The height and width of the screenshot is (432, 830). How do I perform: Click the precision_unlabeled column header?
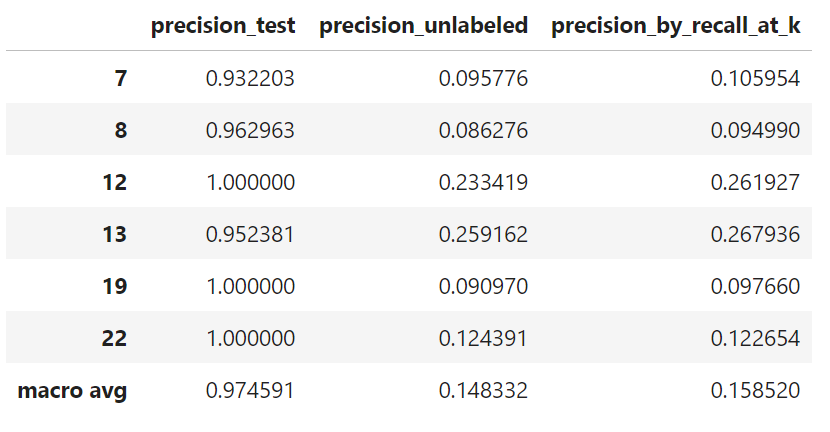coord(423,26)
